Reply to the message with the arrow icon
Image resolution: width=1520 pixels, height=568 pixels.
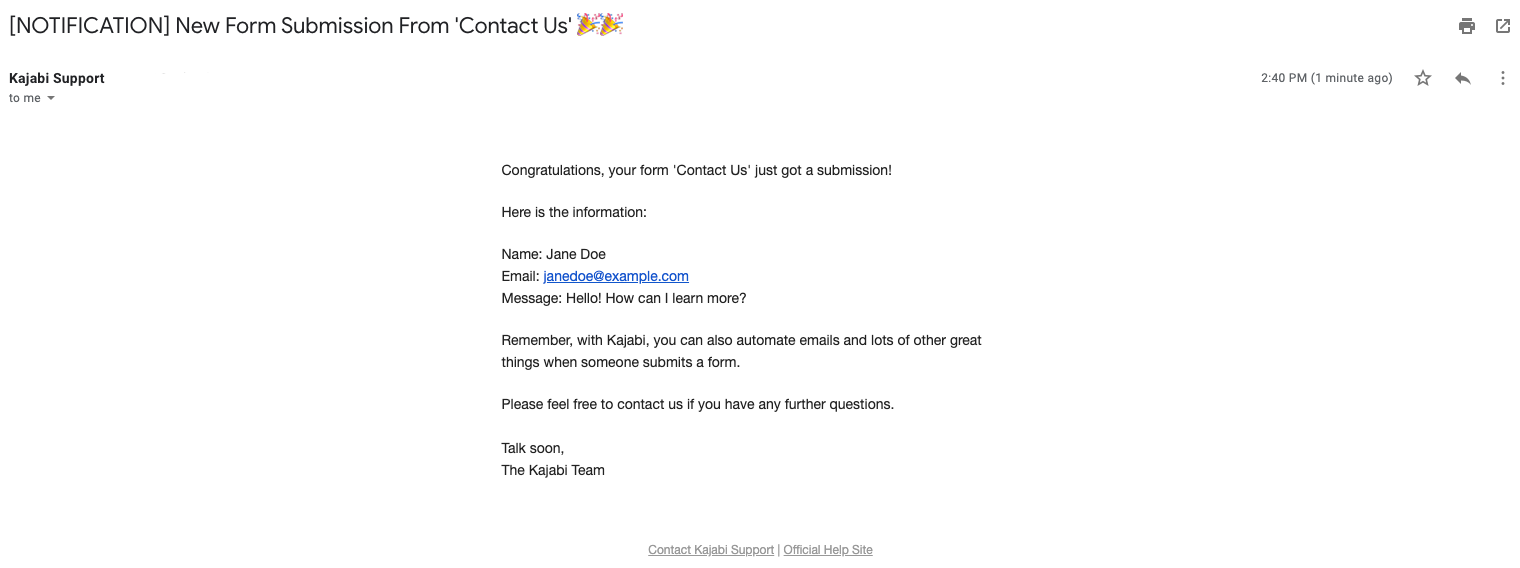point(1463,78)
